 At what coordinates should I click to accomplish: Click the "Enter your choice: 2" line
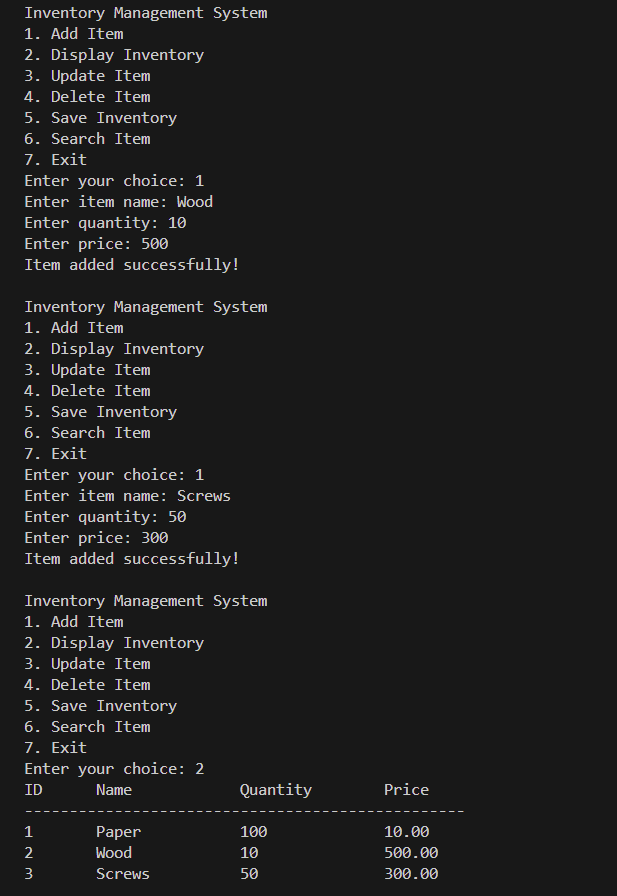(114, 769)
